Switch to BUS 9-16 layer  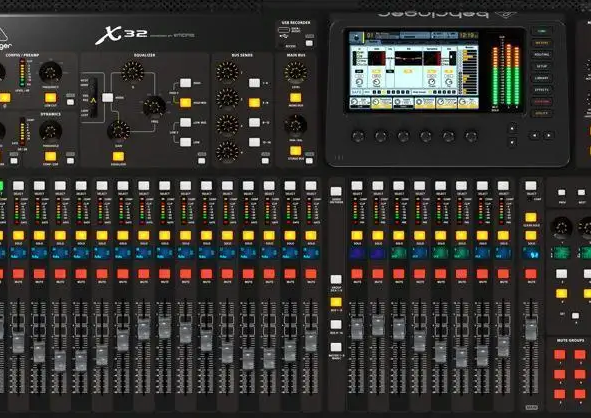[336, 325]
